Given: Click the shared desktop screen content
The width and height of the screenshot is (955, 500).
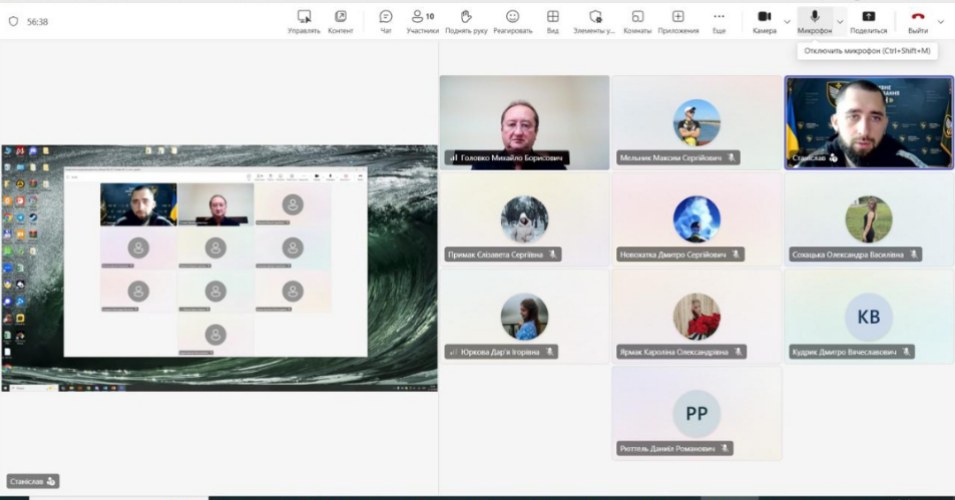Looking at the screenshot, I should click(x=219, y=268).
